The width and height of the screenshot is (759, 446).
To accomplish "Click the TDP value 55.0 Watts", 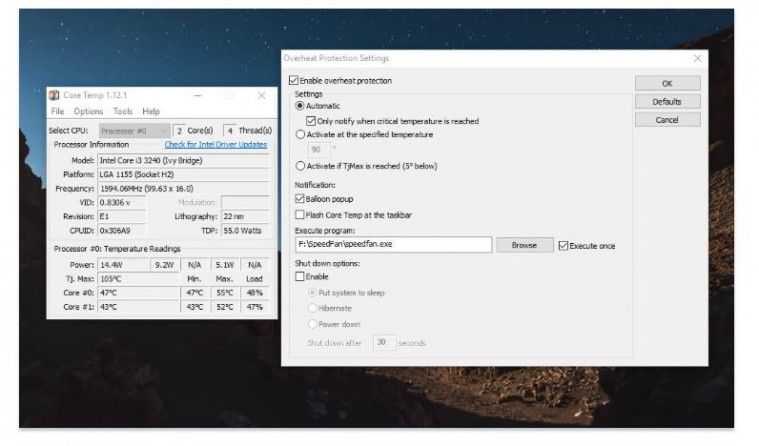I will point(245,231).
